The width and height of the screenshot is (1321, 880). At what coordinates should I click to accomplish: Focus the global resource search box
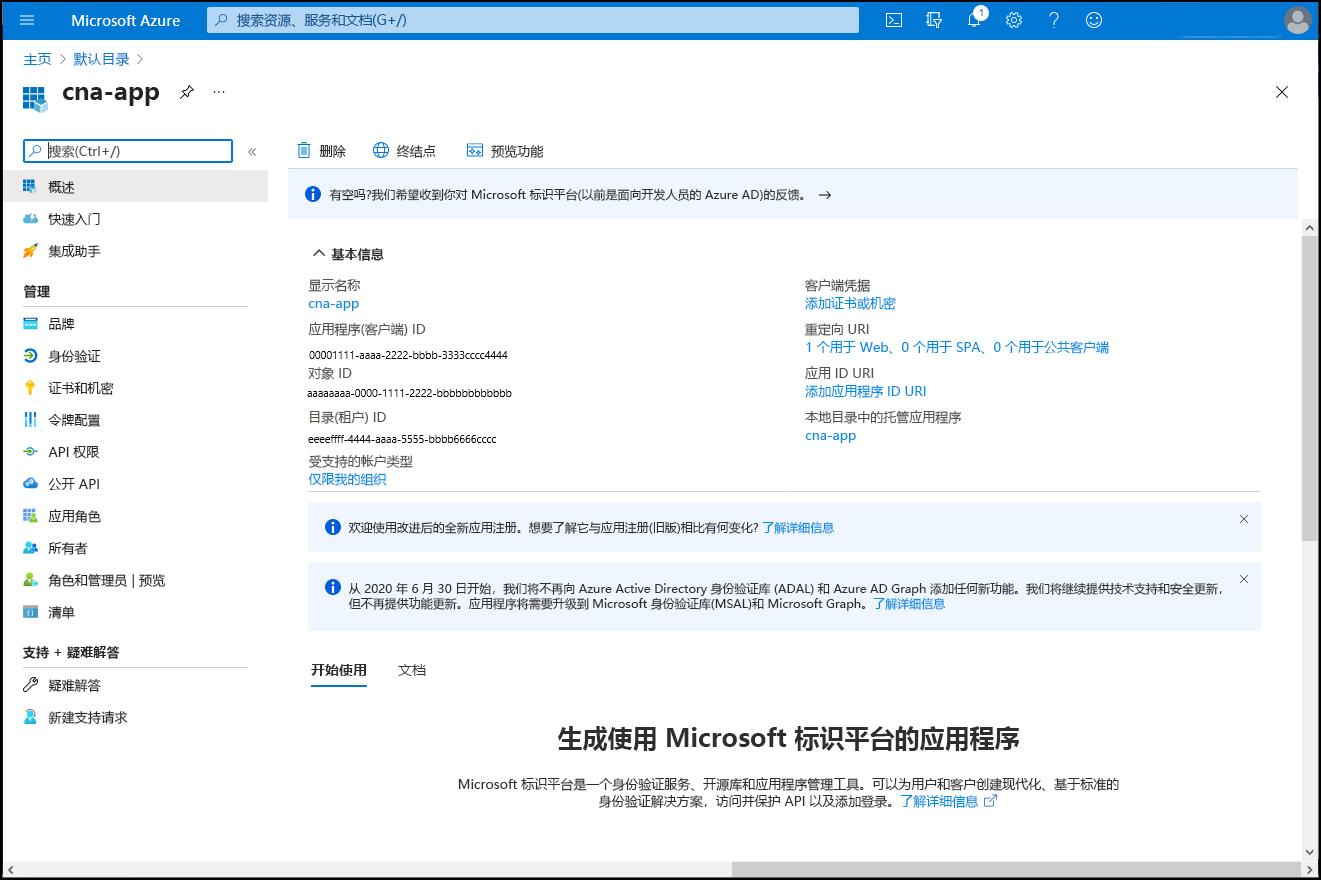coord(533,20)
